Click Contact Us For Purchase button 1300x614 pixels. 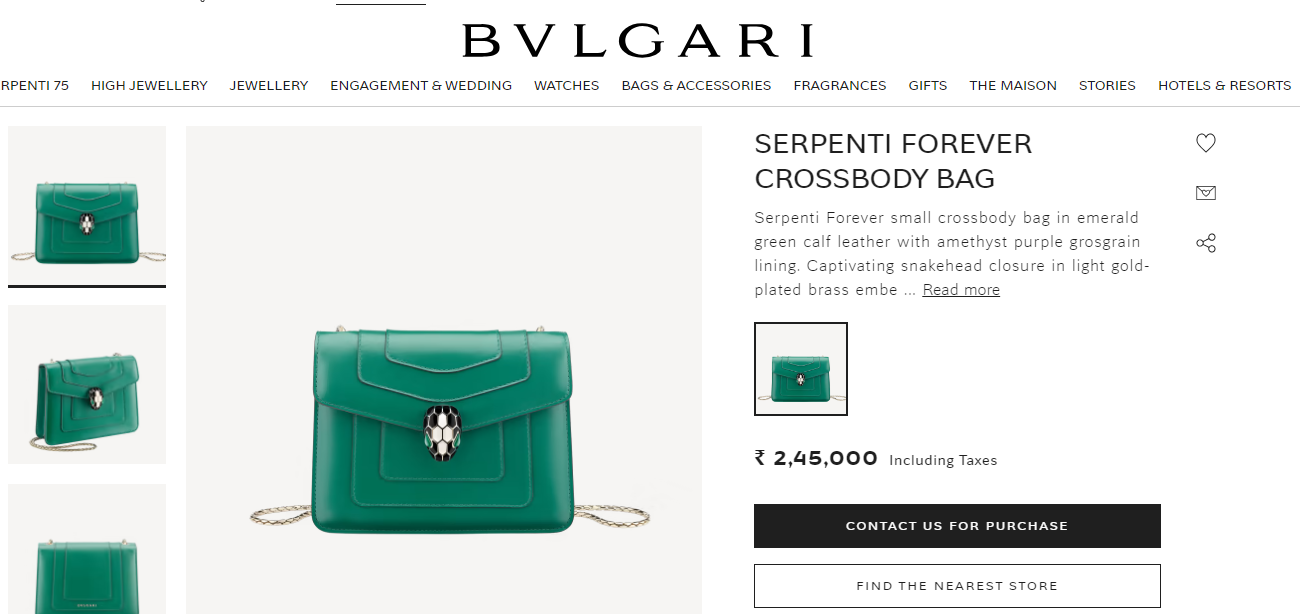click(957, 526)
